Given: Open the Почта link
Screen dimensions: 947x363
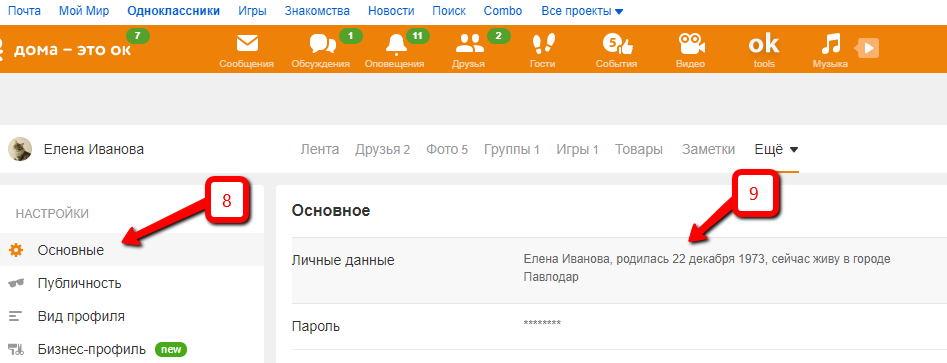Looking at the screenshot, I should pos(25,11).
